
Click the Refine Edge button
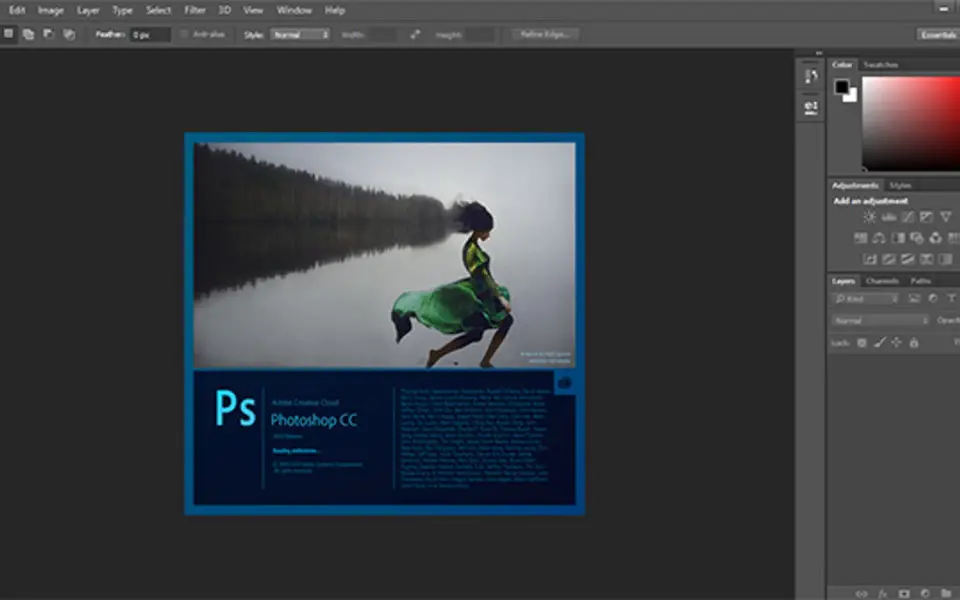tap(545, 34)
